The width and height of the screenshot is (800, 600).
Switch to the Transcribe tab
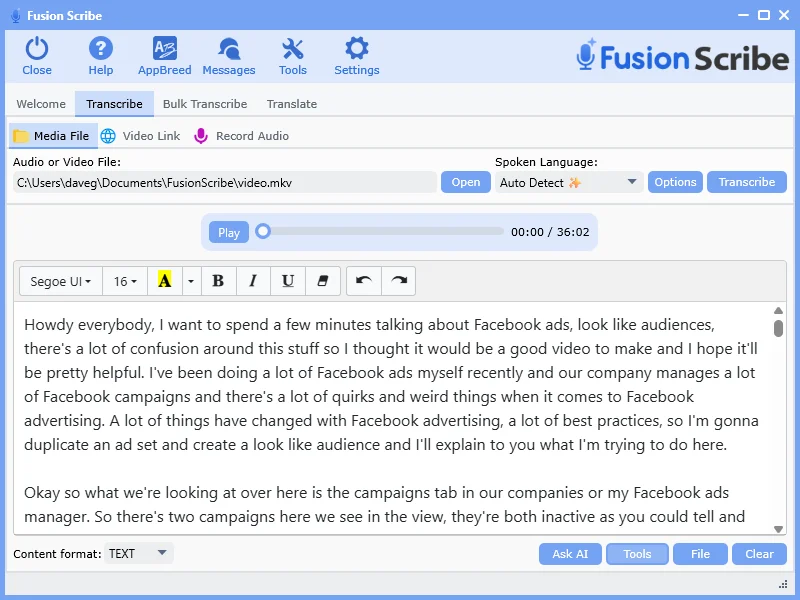point(114,104)
